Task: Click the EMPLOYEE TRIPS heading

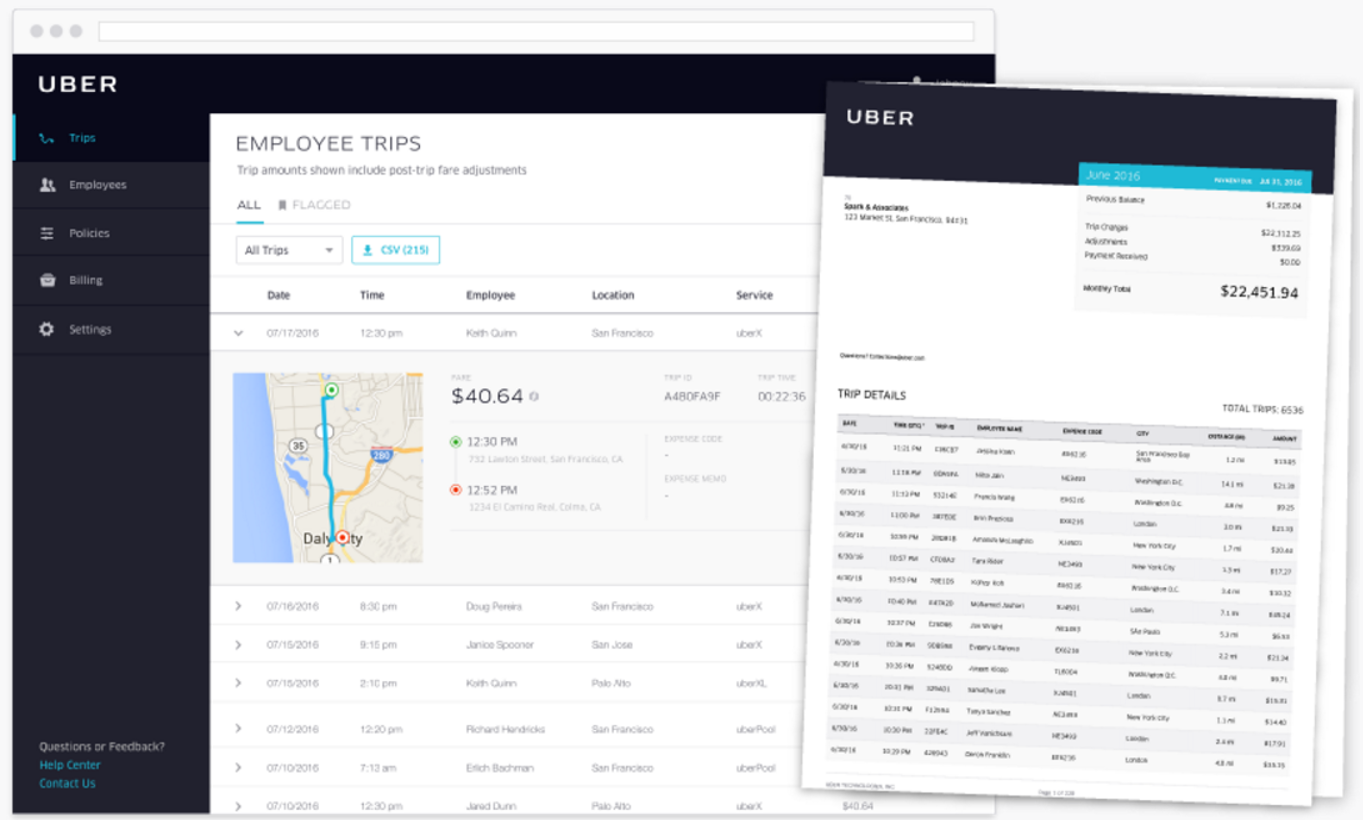Action: 328,144
